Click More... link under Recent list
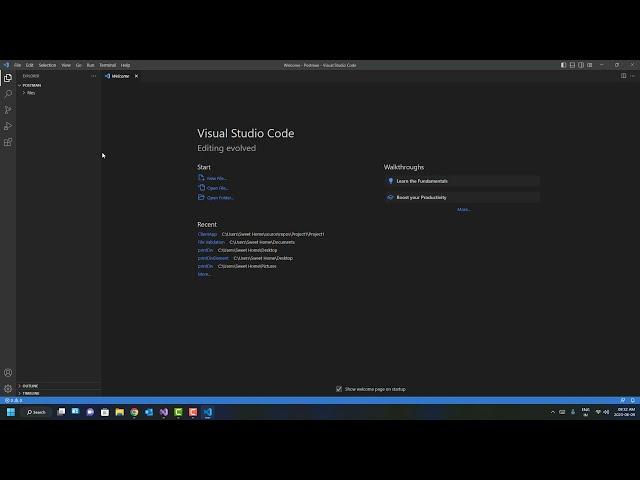This screenshot has height=480, width=640. coord(204,274)
